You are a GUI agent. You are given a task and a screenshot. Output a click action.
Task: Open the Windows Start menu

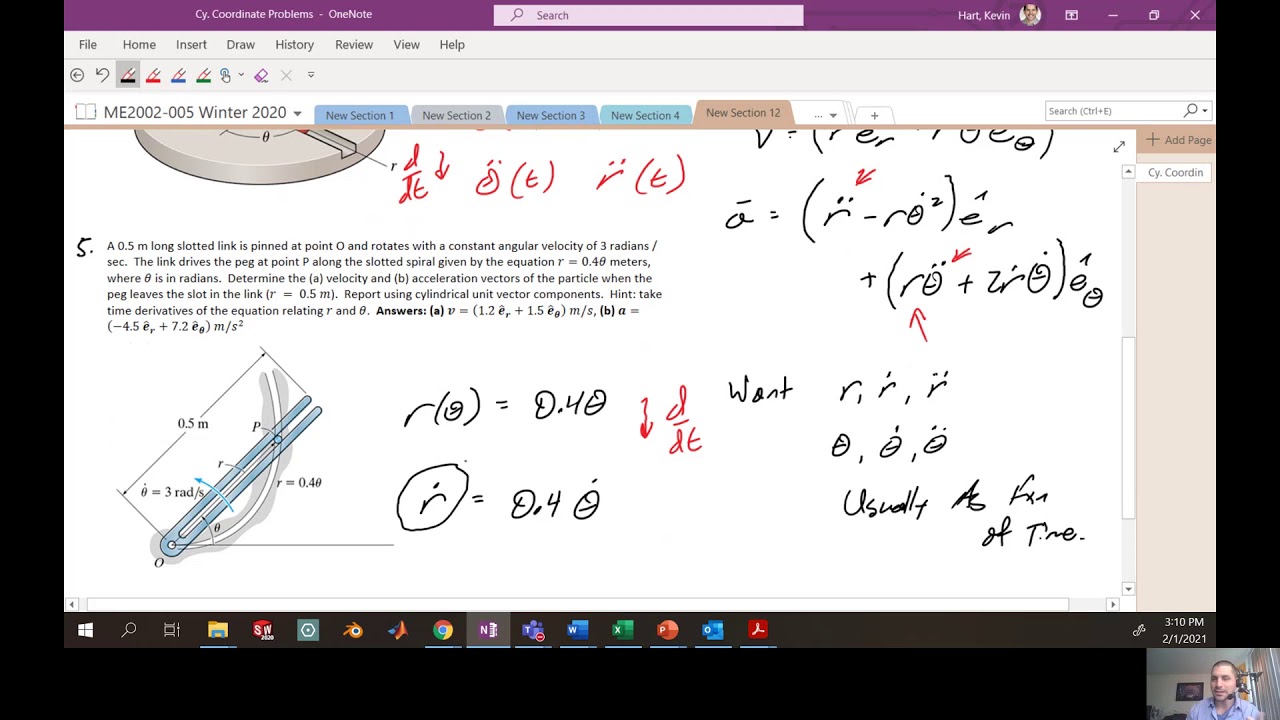point(85,630)
